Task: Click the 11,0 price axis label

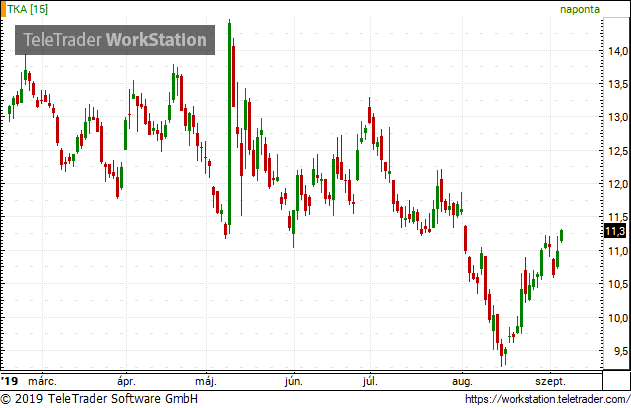Action: click(618, 251)
